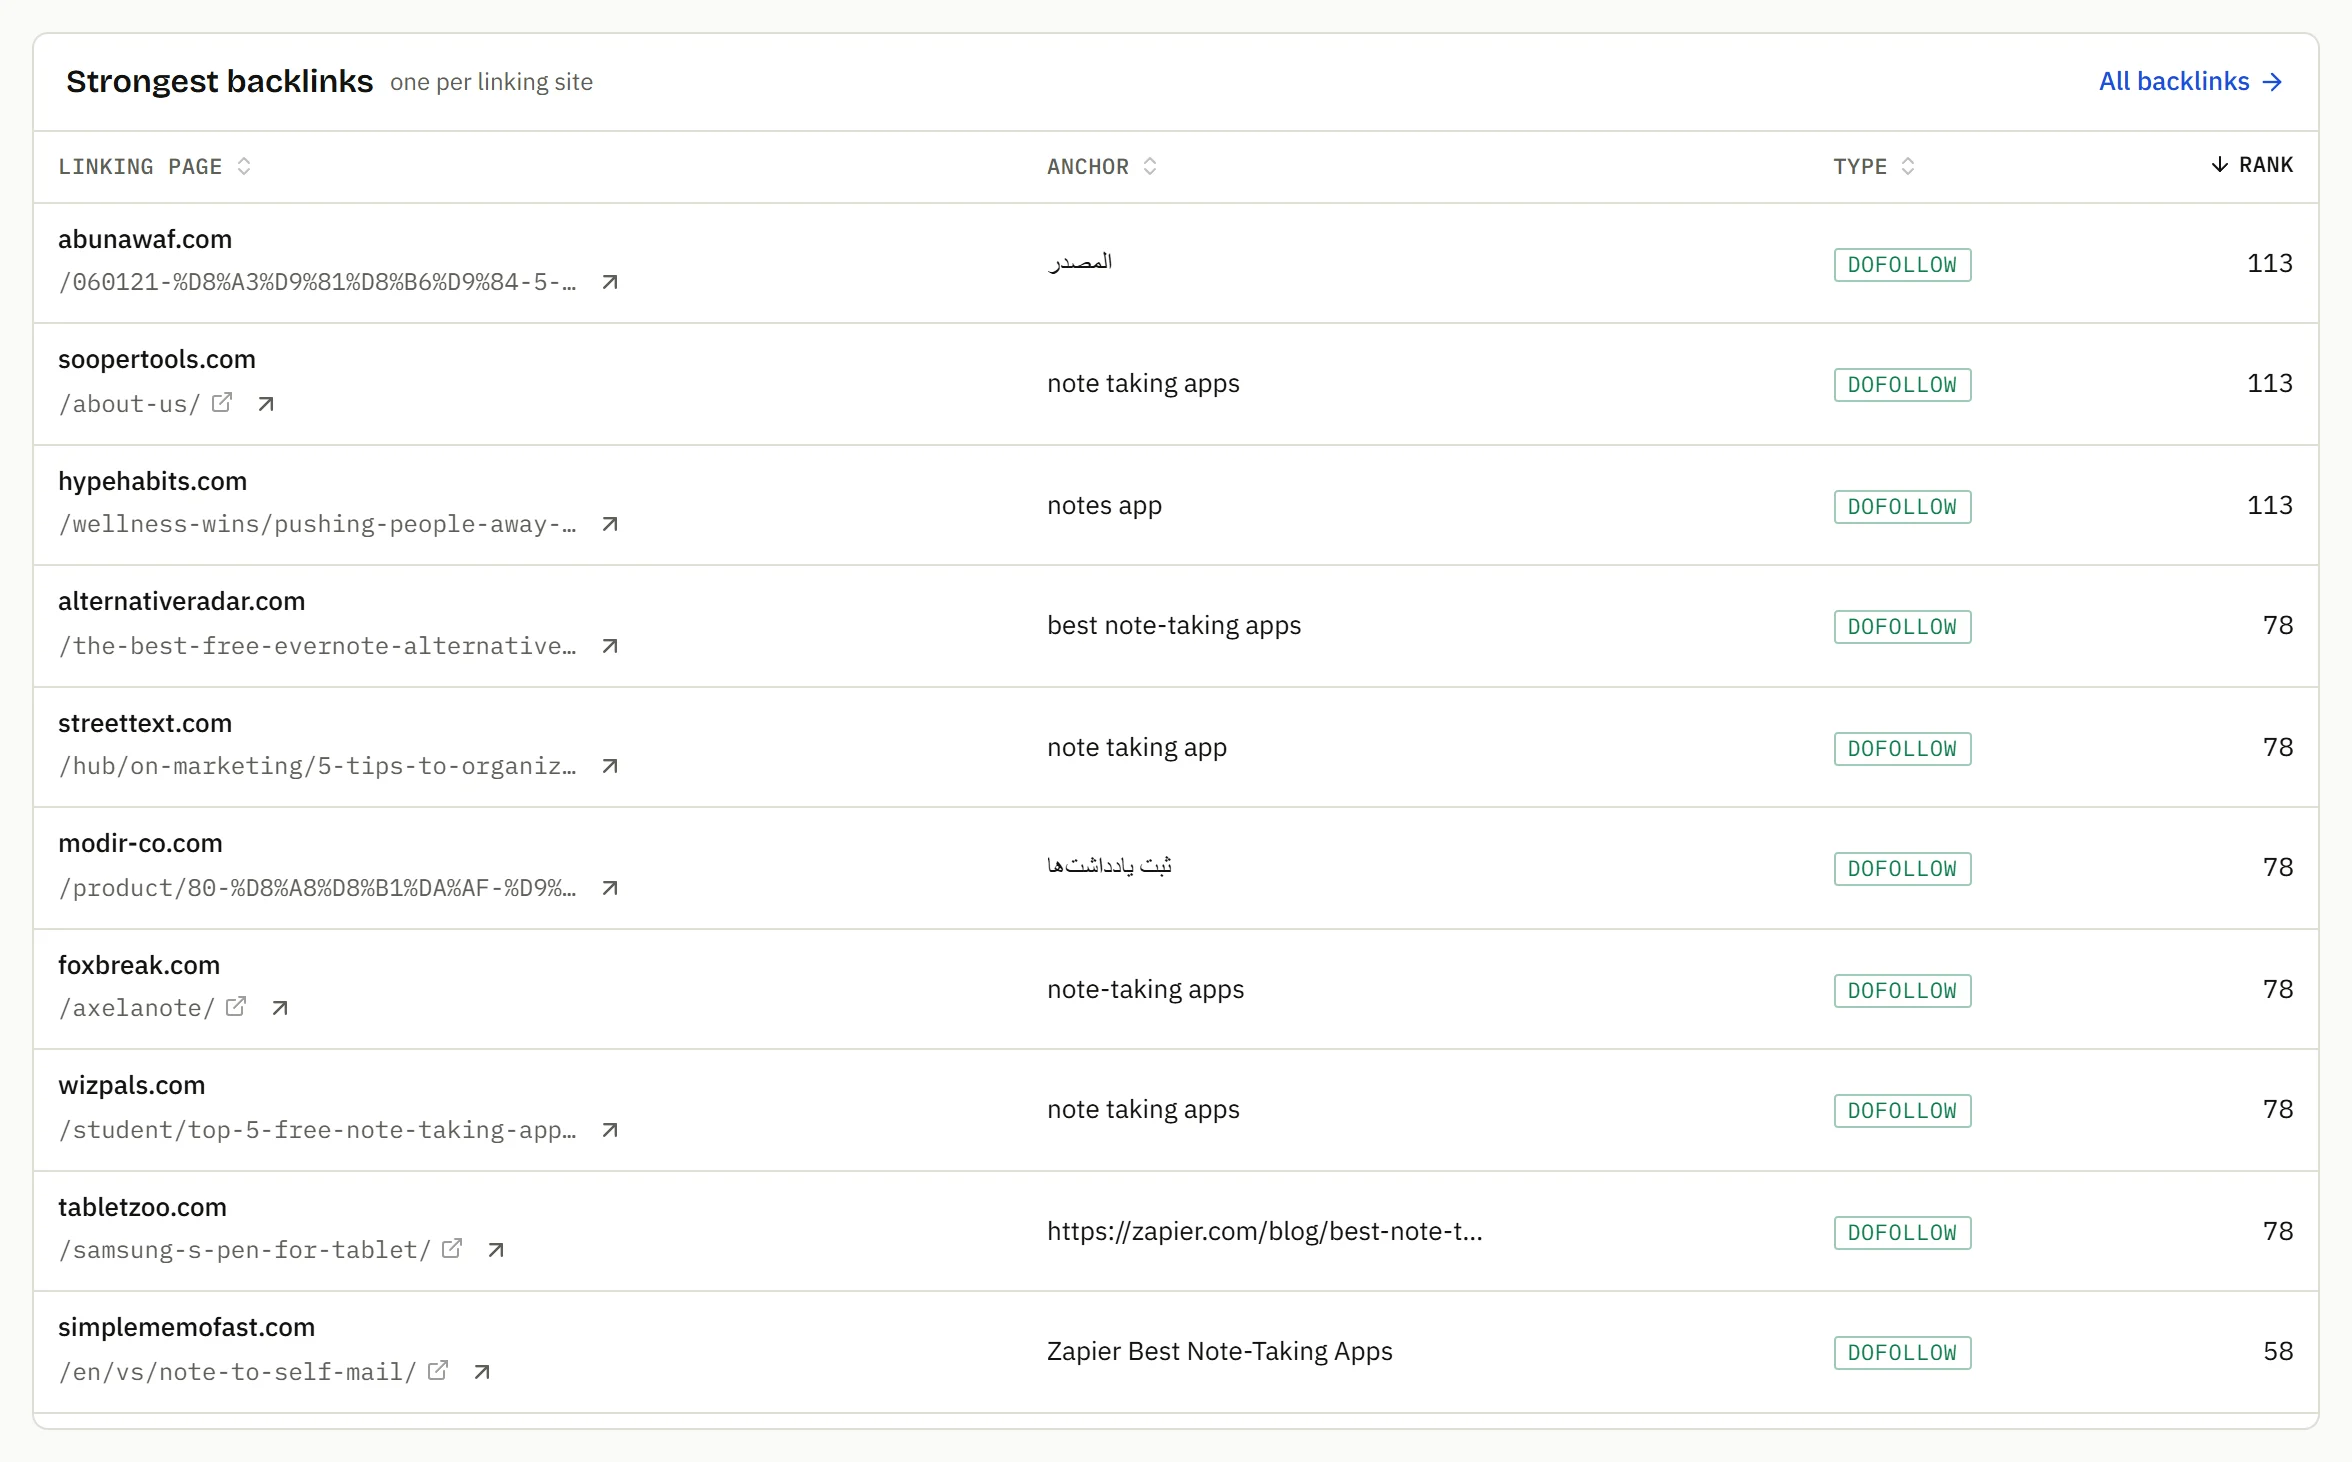Click DOFOLLOW badge in simplememofast.com row
This screenshot has width=2352, height=1462.
pos(1902,1353)
